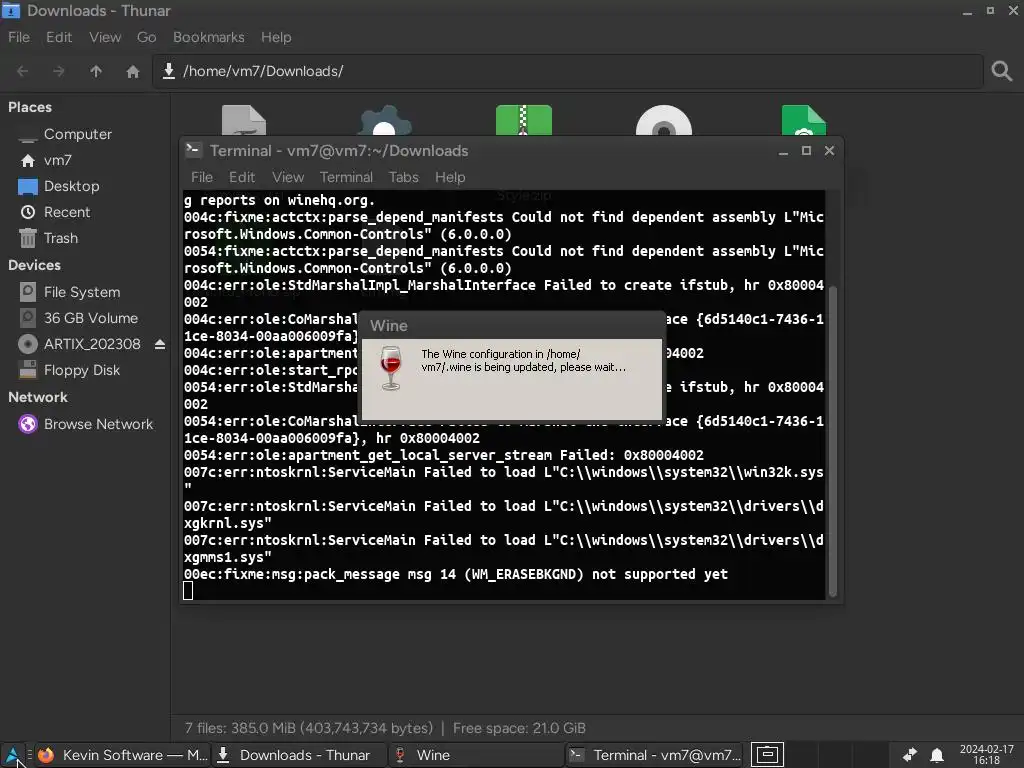Screen dimensions: 1024x768
Task: Open Terminal File menu
Action: point(202,177)
